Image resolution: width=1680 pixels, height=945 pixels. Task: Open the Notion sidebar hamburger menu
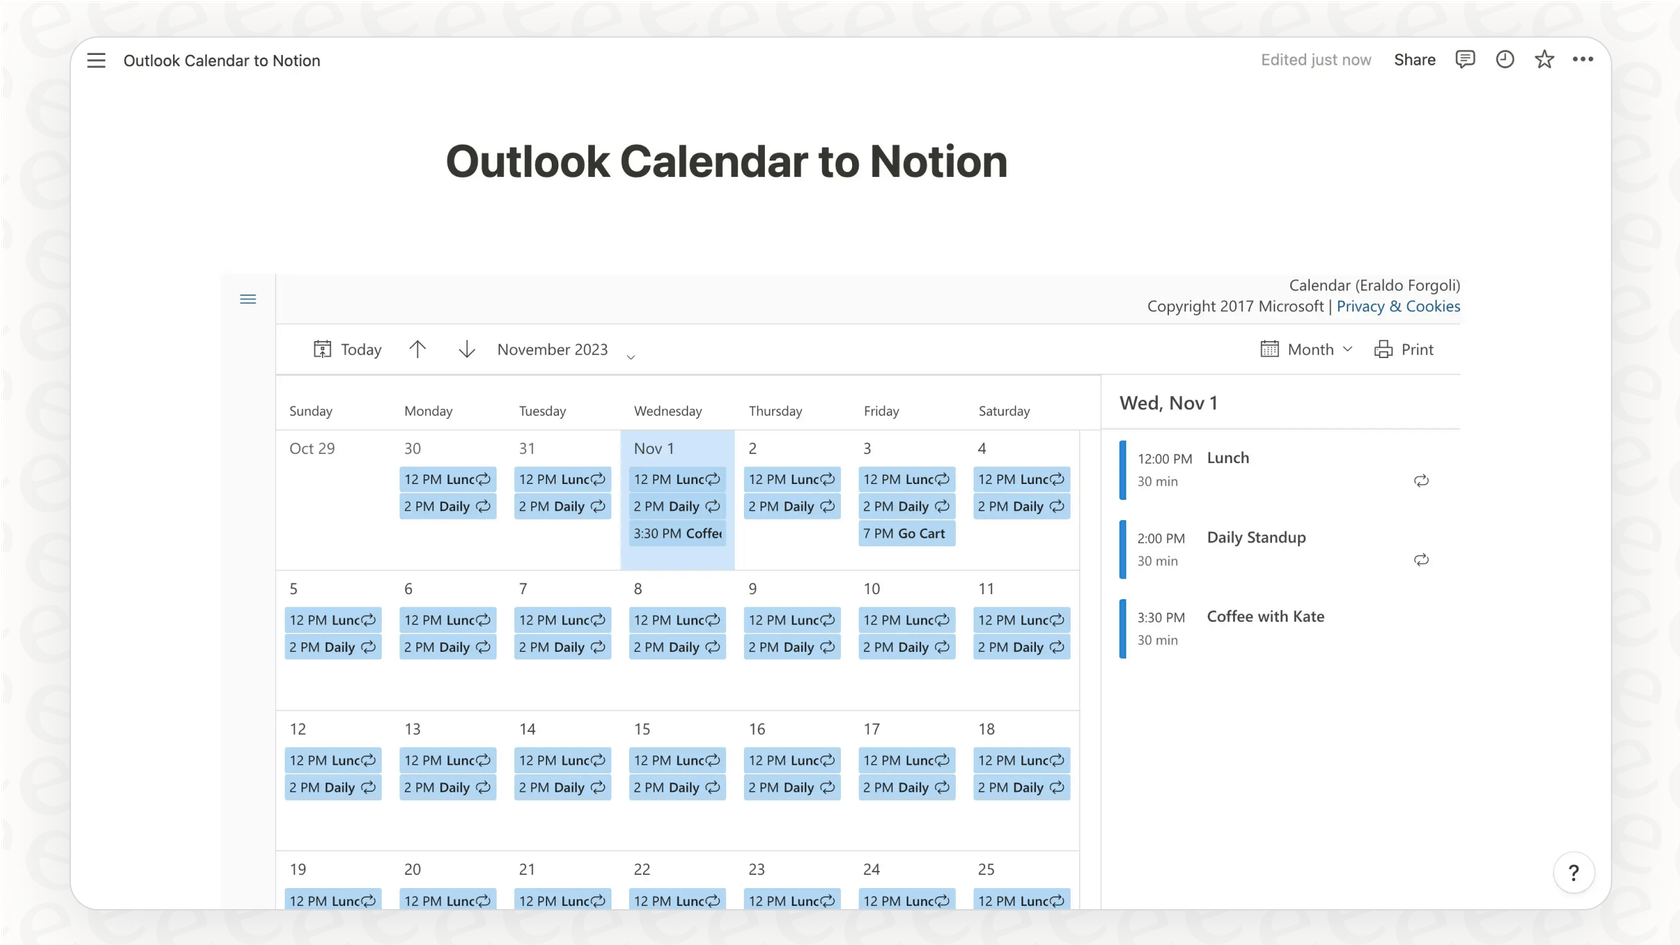[x=96, y=60]
